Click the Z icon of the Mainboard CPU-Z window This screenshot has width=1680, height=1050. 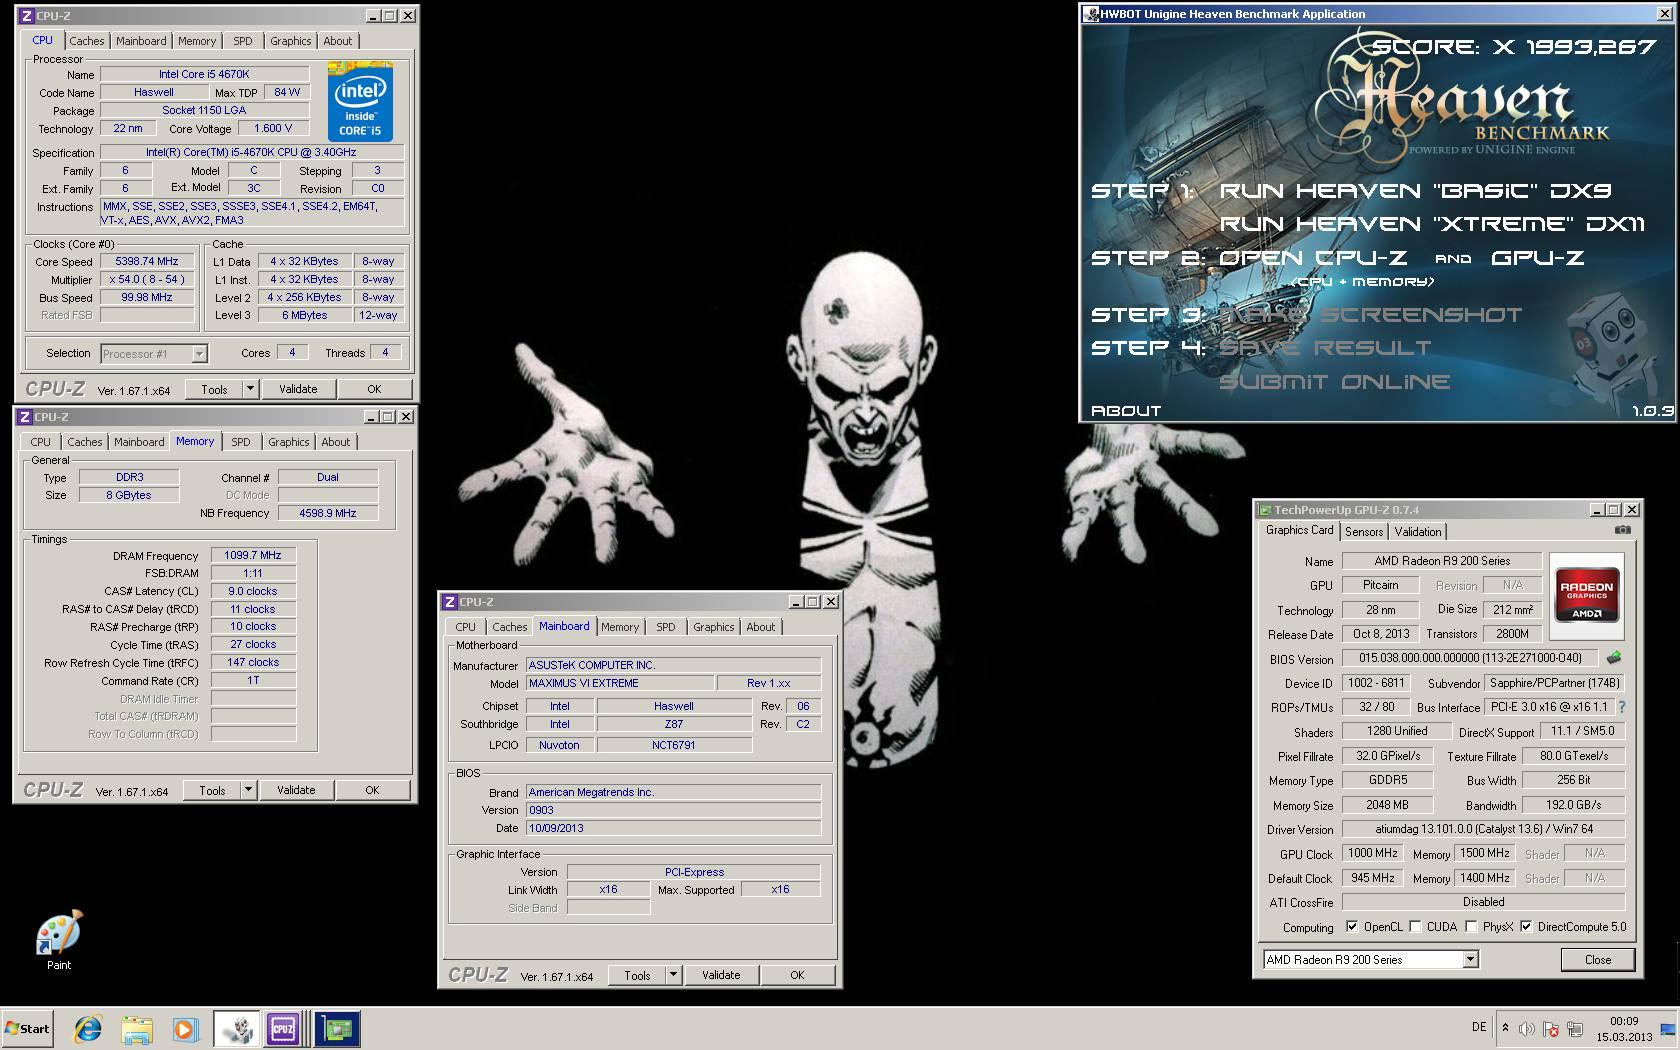click(x=450, y=602)
